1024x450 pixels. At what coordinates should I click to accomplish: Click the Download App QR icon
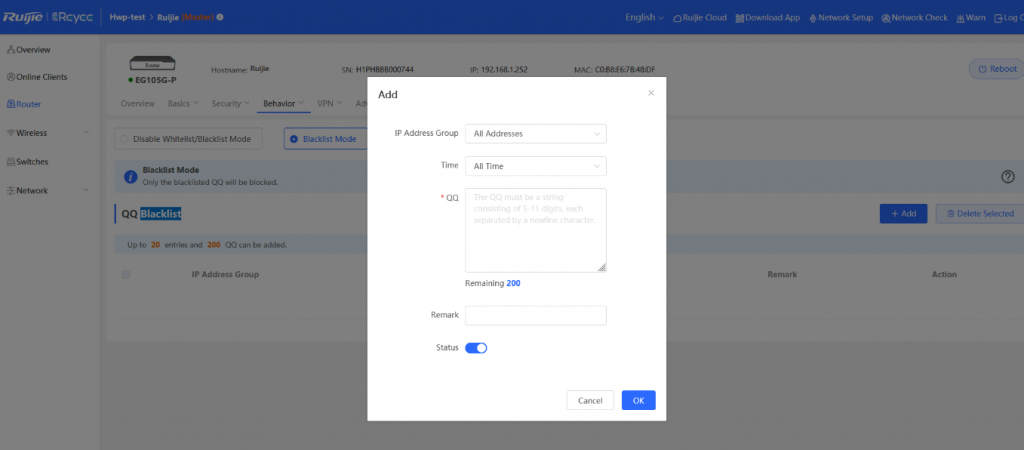[739, 17]
